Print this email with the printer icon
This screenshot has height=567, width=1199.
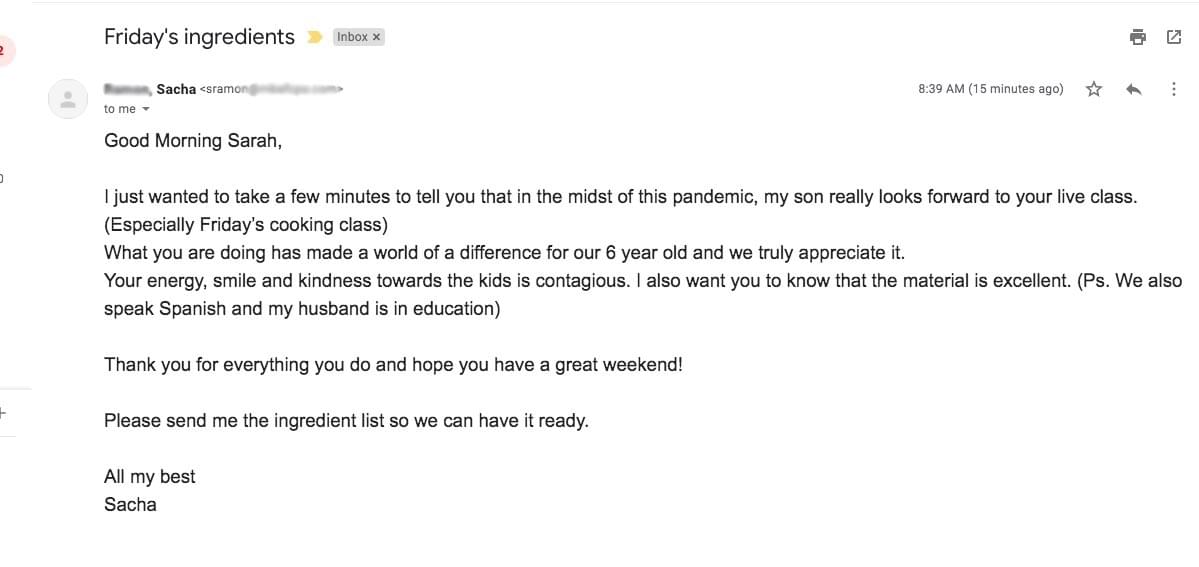coord(1138,37)
